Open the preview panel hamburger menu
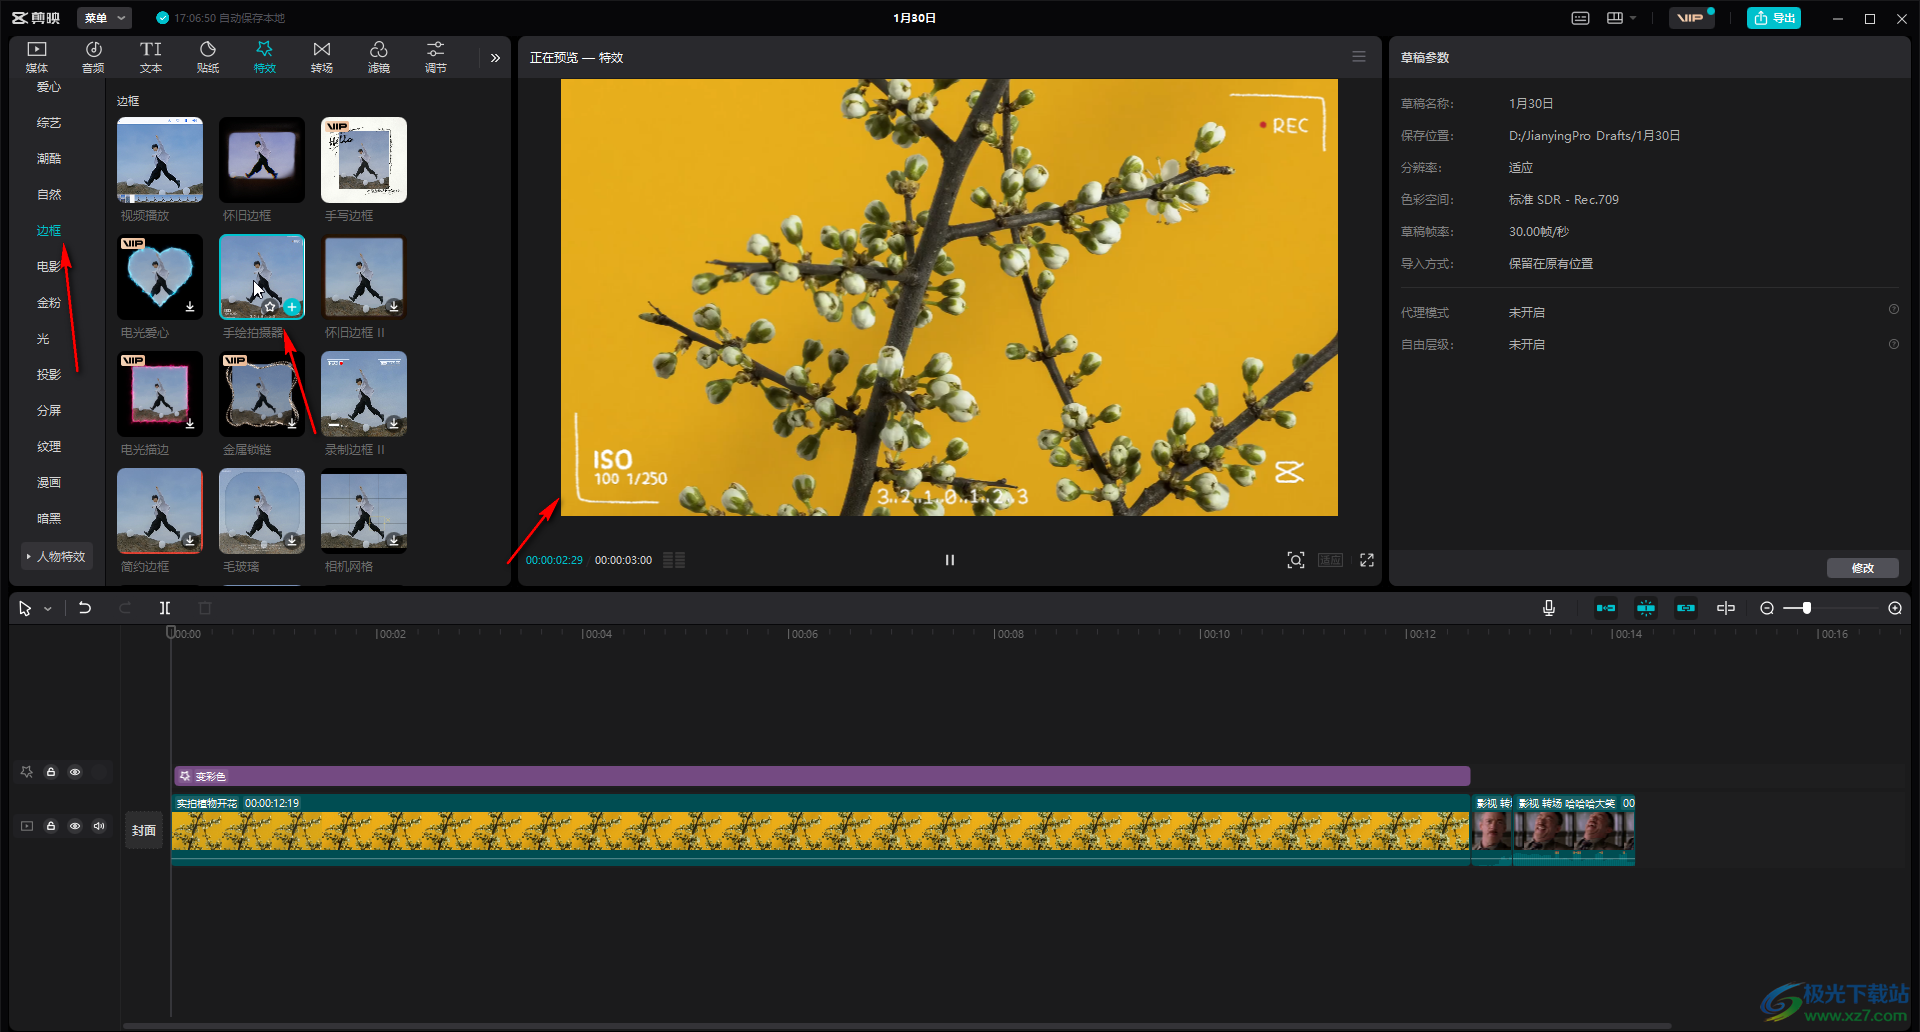 tap(1359, 57)
